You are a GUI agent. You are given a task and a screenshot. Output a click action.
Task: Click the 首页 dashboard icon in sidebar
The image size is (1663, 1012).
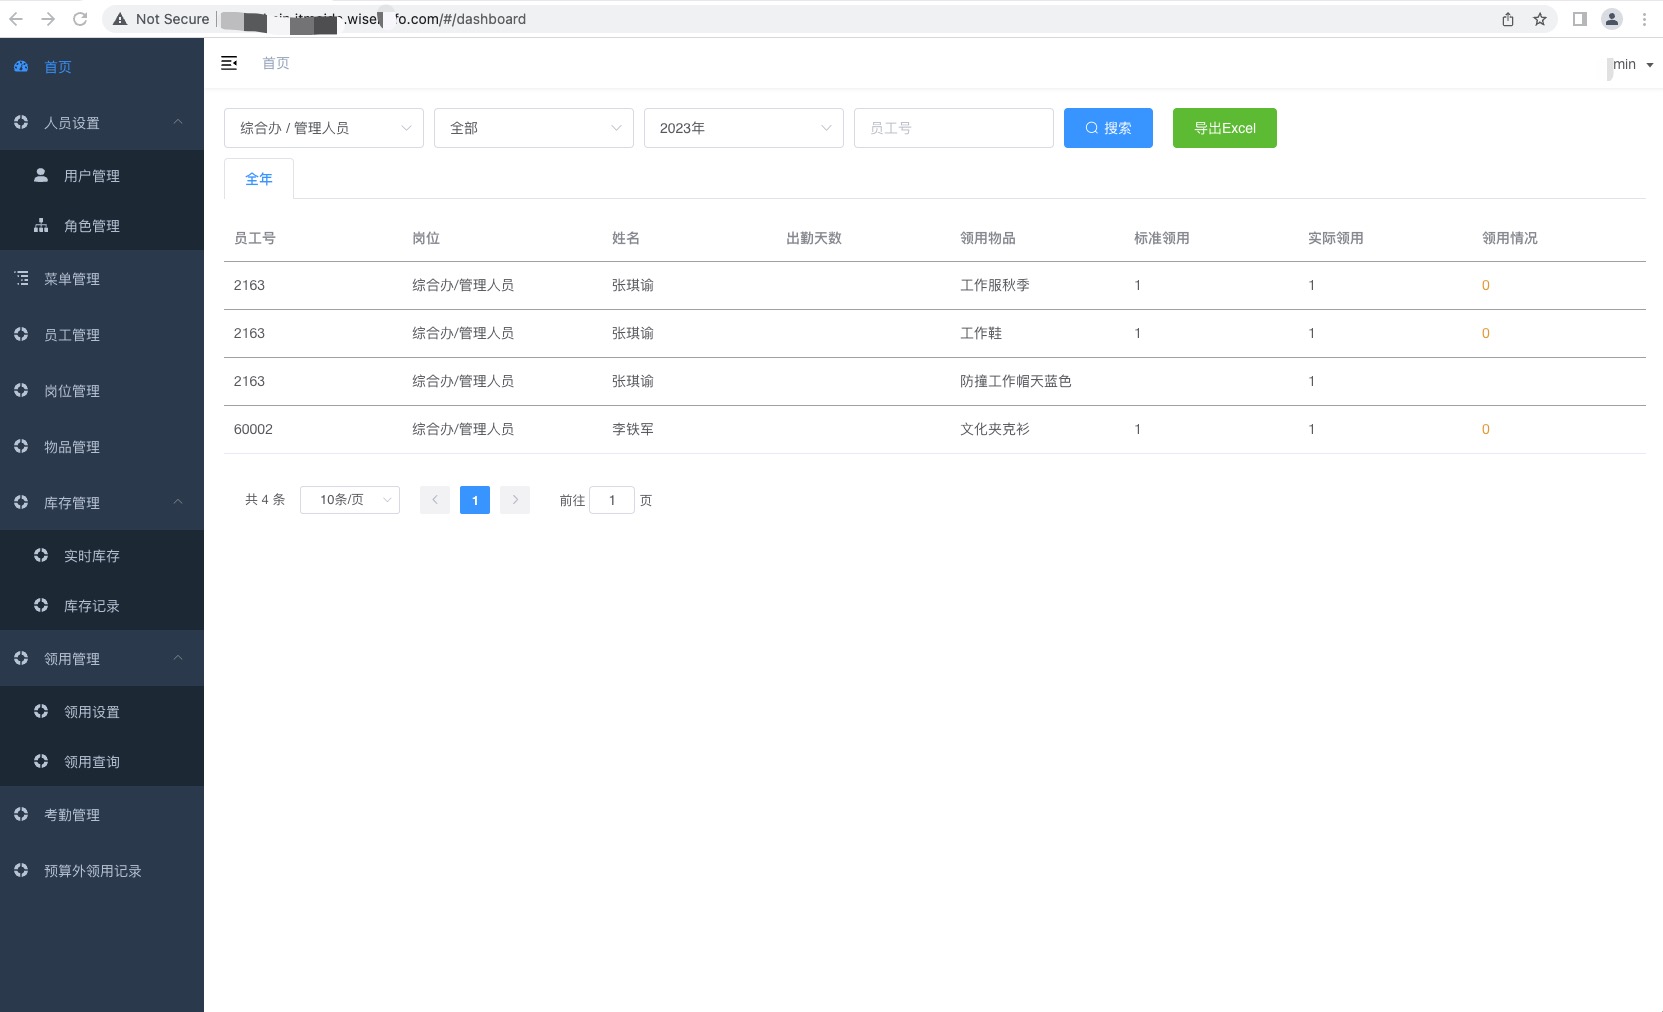[21, 66]
